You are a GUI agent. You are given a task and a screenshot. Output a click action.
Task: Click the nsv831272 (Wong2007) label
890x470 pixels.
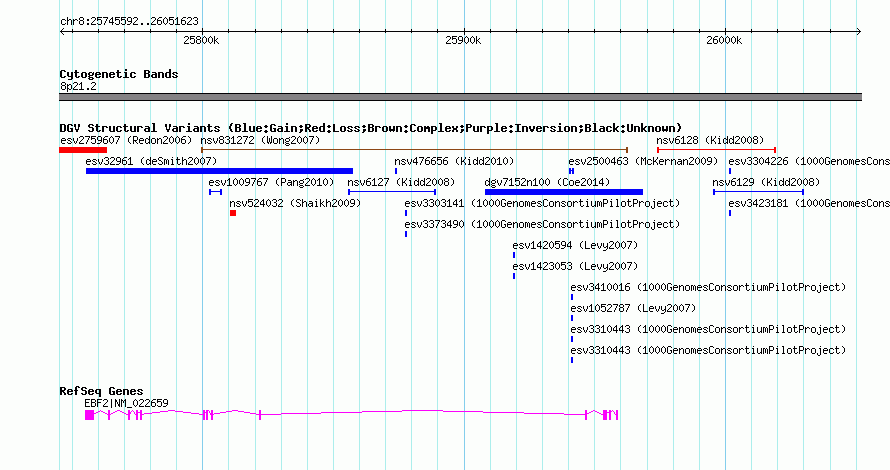[260, 140]
